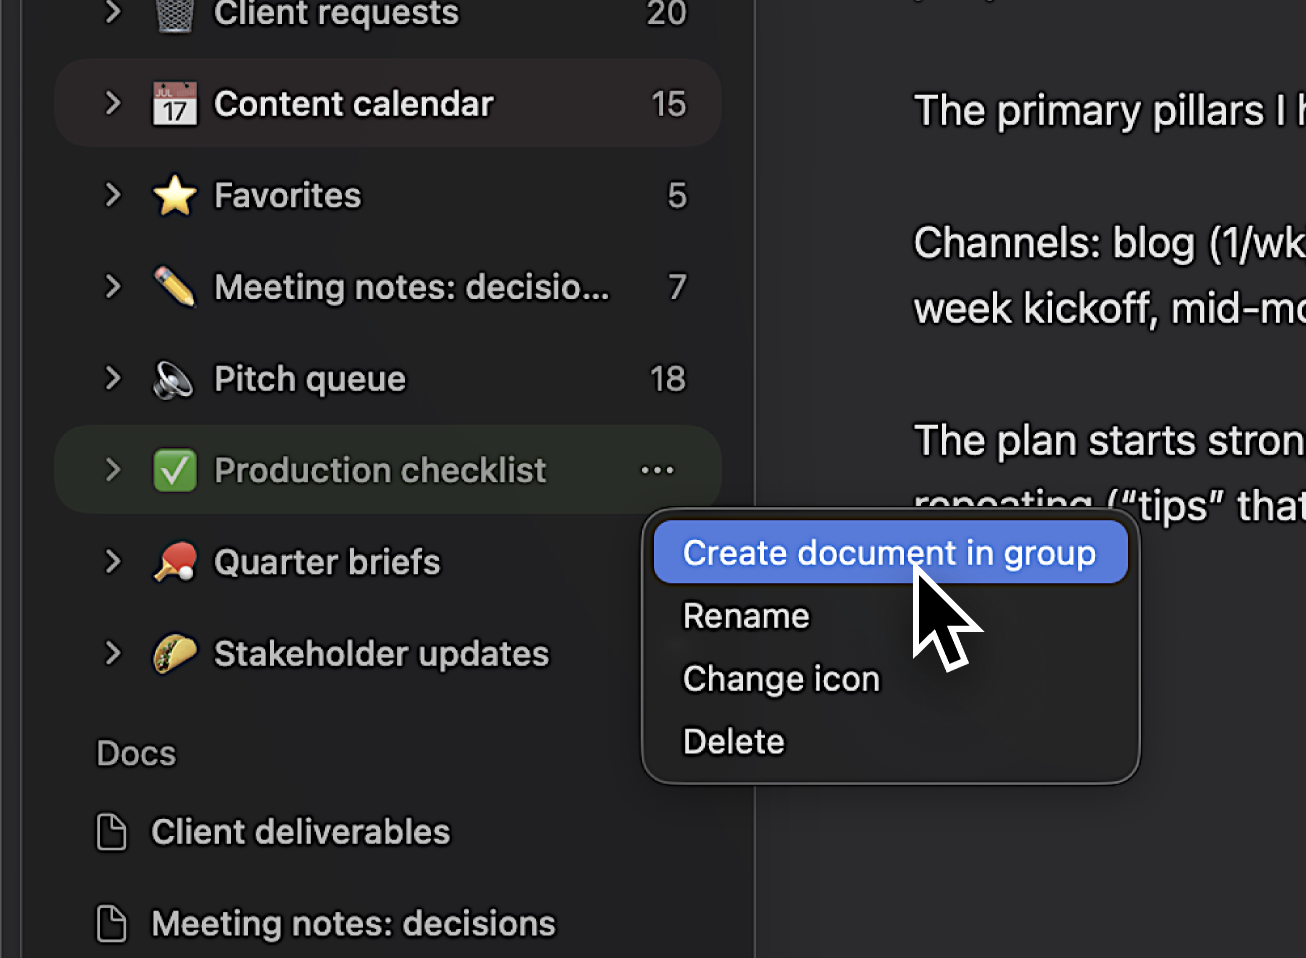The height and width of the screenshot is (958, 1306).
Task: Click the ping-pong paddle icon for Quarter briefs
Action: click(x=175, y=563)
